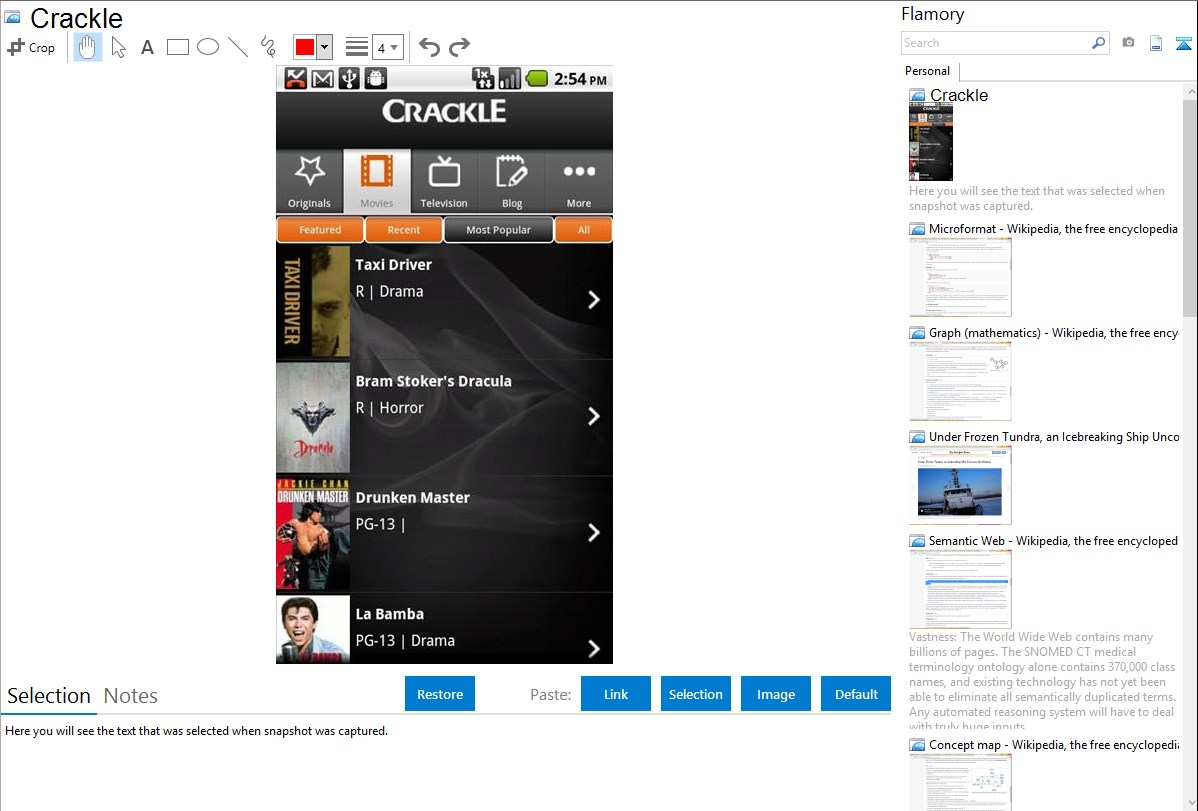Screen dimensions: 1198x811
Task: Select the Featured filter button
Action: [320, 230]
